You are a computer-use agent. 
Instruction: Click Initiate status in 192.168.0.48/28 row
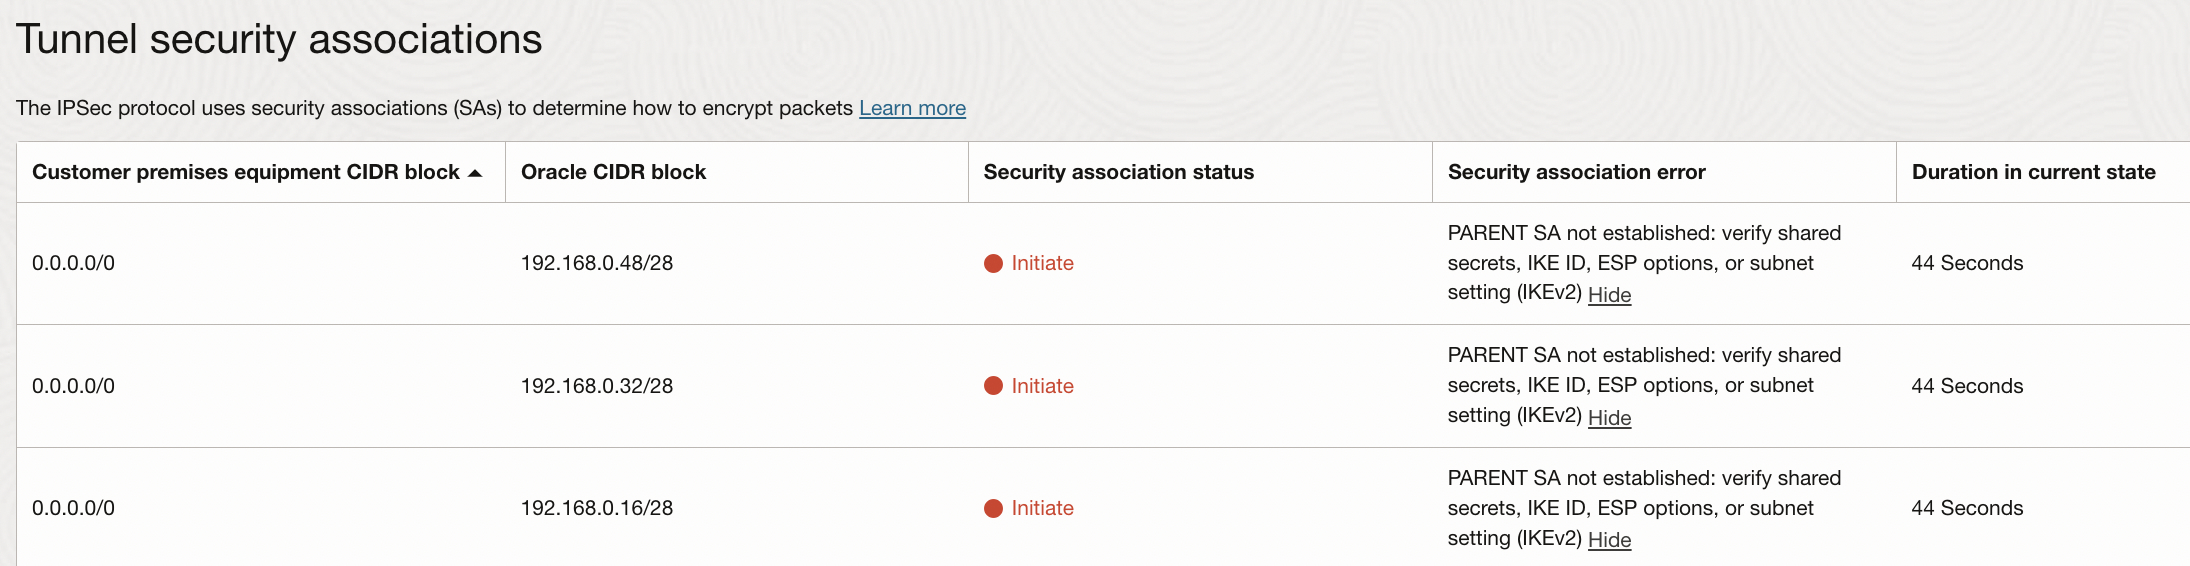tap(1042, 263)
